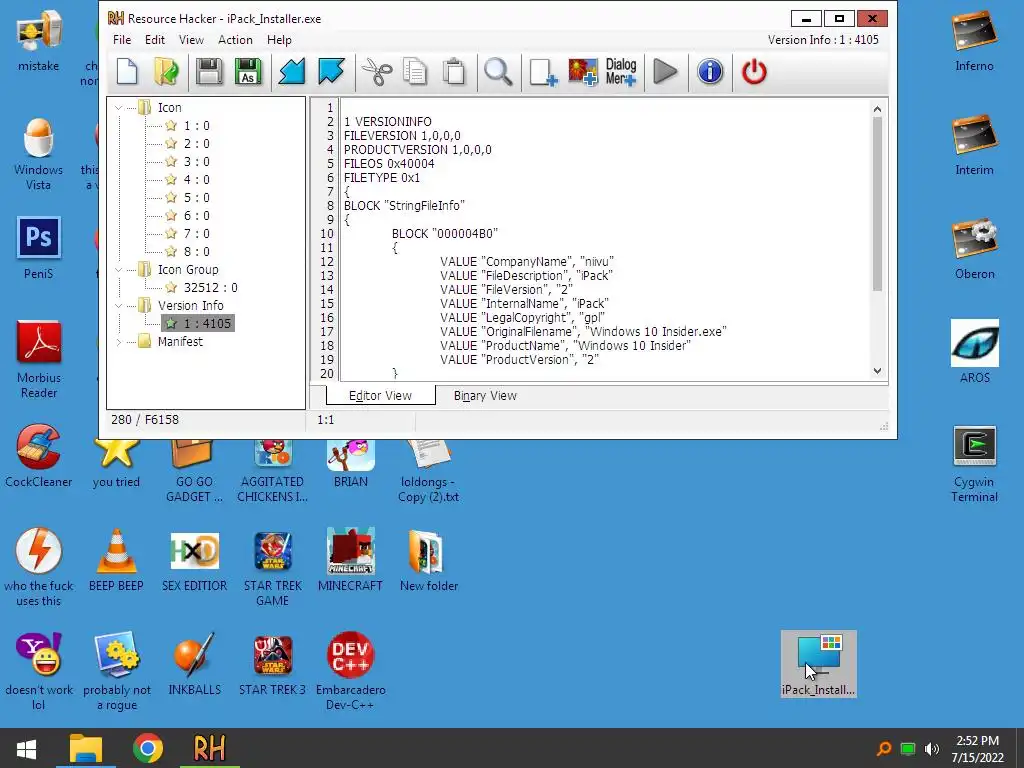The height and width of the screenshot is (768, 1024).
Task: Click the Save floppy disk icon
Action: tap(209, 72)
